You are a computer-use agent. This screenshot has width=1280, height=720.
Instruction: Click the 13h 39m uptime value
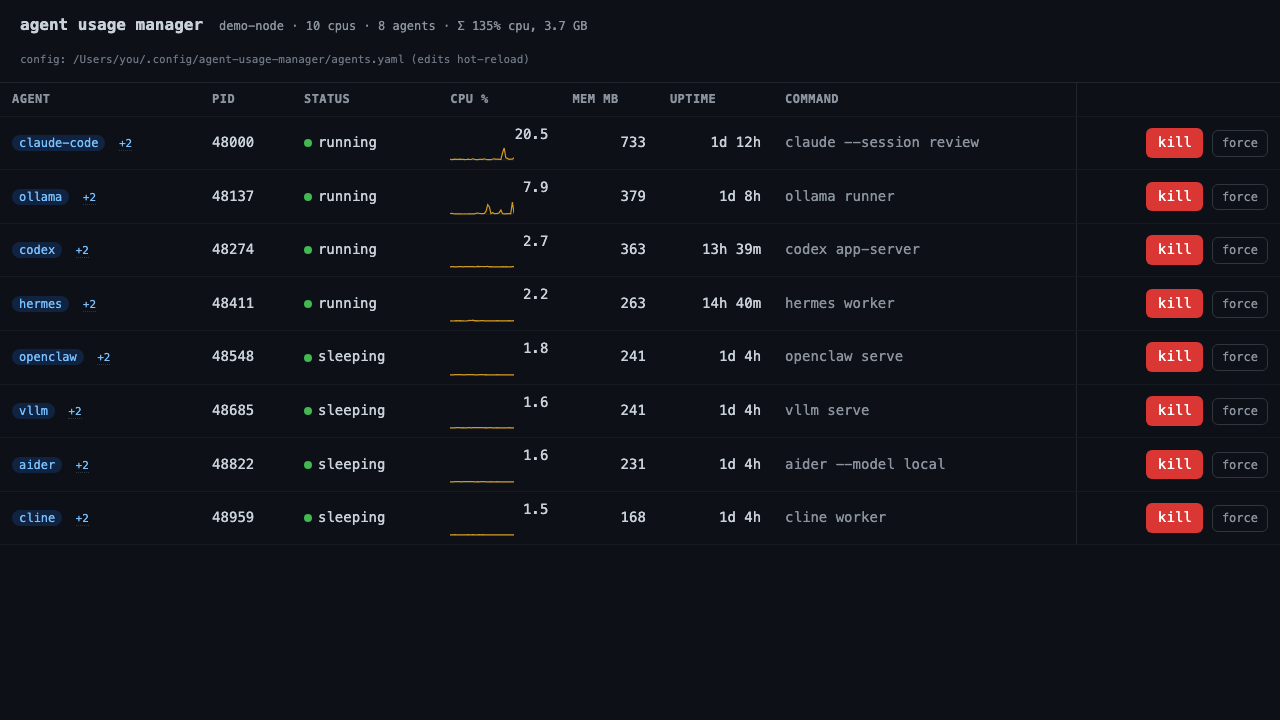731,250
